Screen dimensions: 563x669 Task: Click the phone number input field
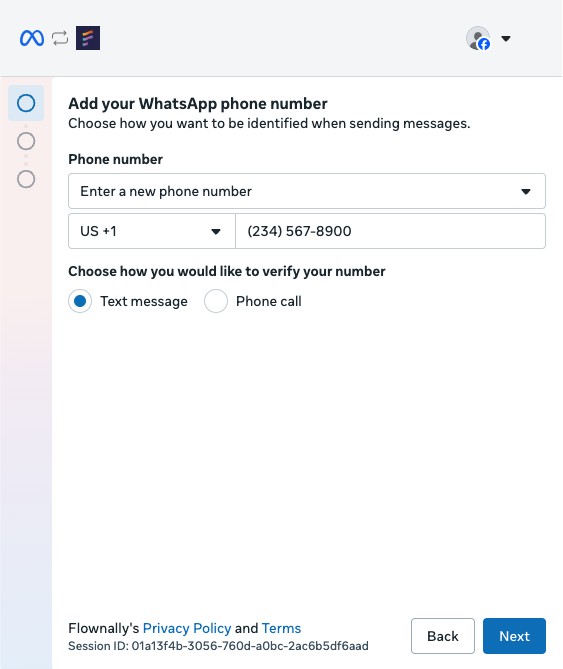tap(390, 231)
